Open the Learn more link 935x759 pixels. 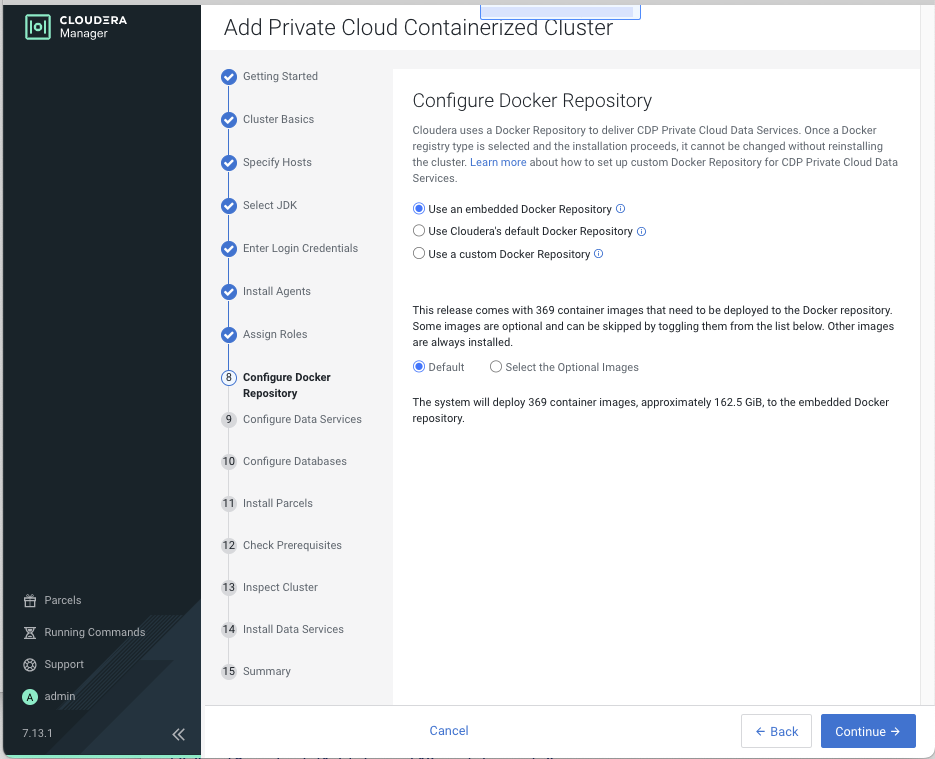pos(498,162)
